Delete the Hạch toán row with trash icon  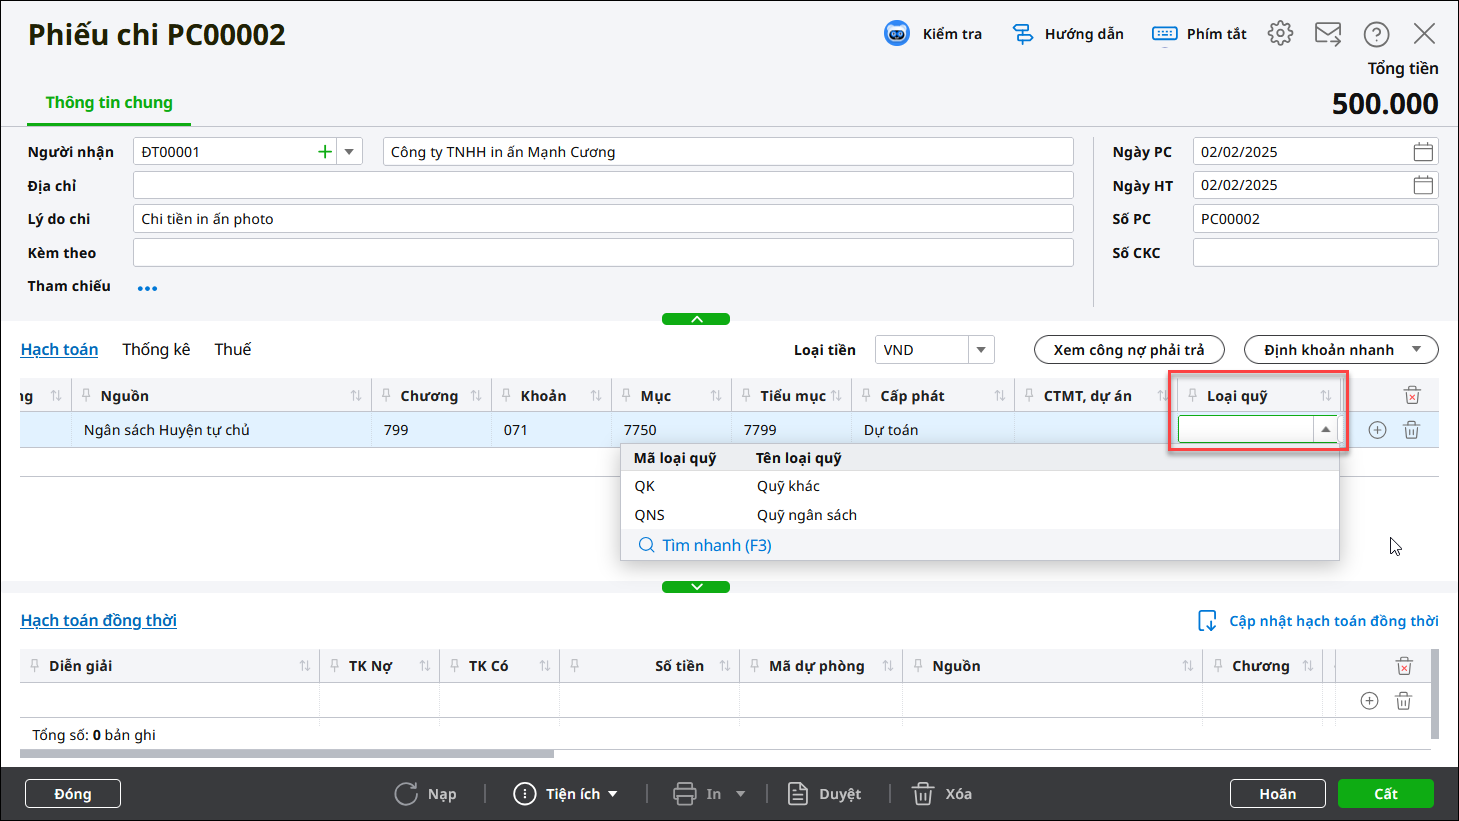[1411, 430]
